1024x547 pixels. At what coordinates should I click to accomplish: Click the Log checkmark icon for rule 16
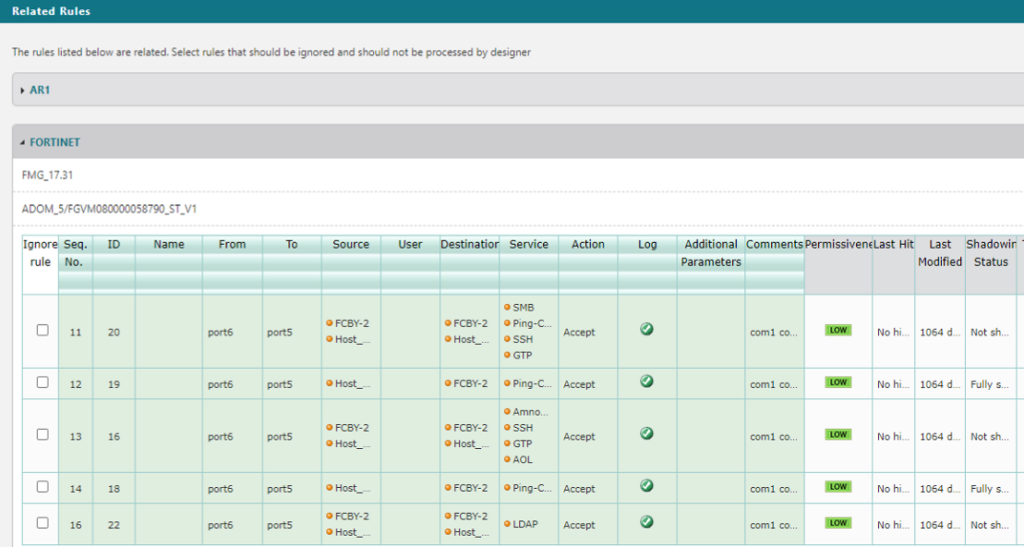click(x=646, y=434)
